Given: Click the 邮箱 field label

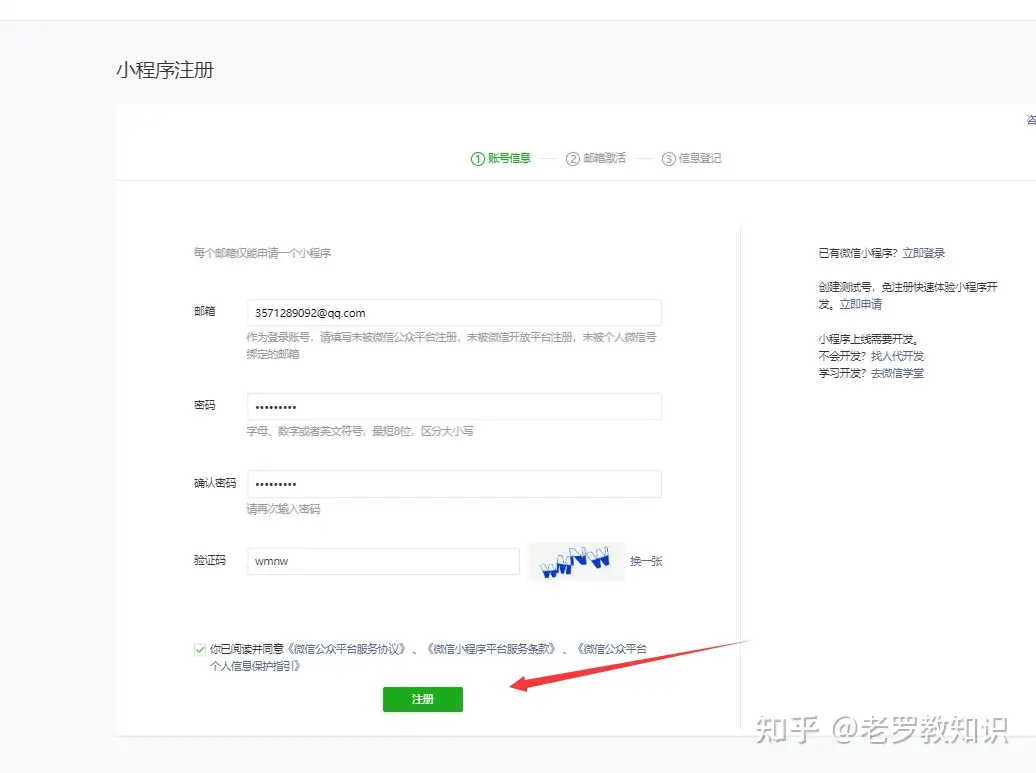Looking at the screenshot, I should (204, 311).
